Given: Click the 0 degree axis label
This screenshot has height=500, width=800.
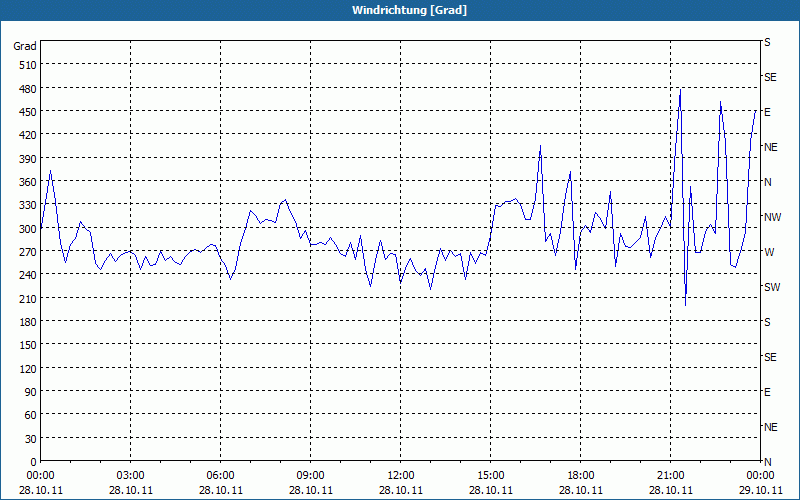Looking at the screenshot, I should [x=34, y=462].
